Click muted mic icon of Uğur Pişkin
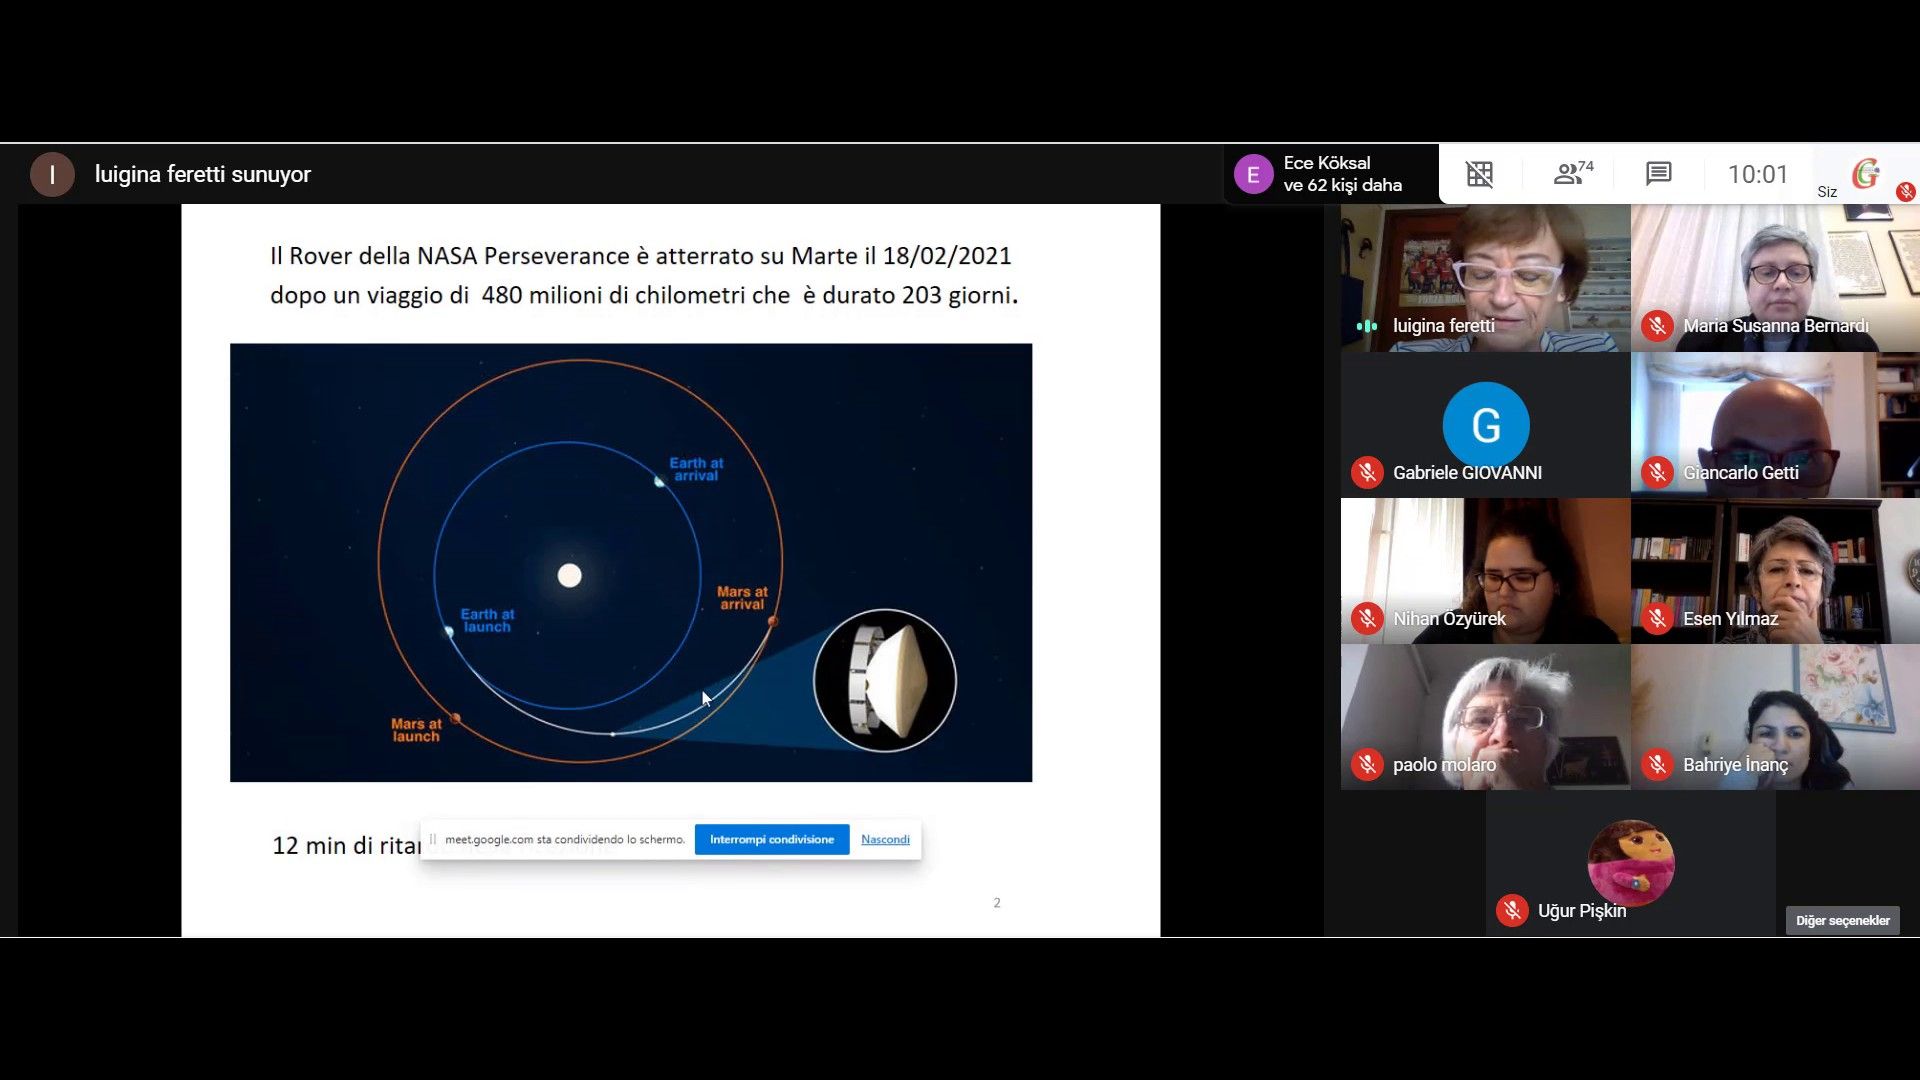 (x=1512, y=910)
